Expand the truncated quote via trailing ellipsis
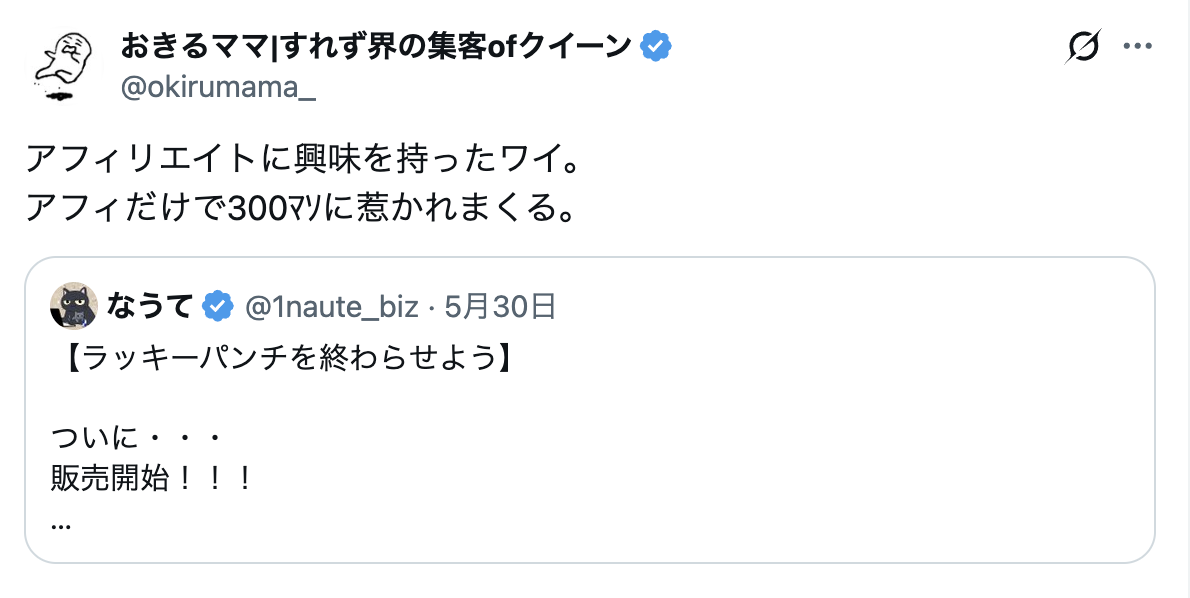The width and height of the screenshot is (1190, 598). pos(60,522)
